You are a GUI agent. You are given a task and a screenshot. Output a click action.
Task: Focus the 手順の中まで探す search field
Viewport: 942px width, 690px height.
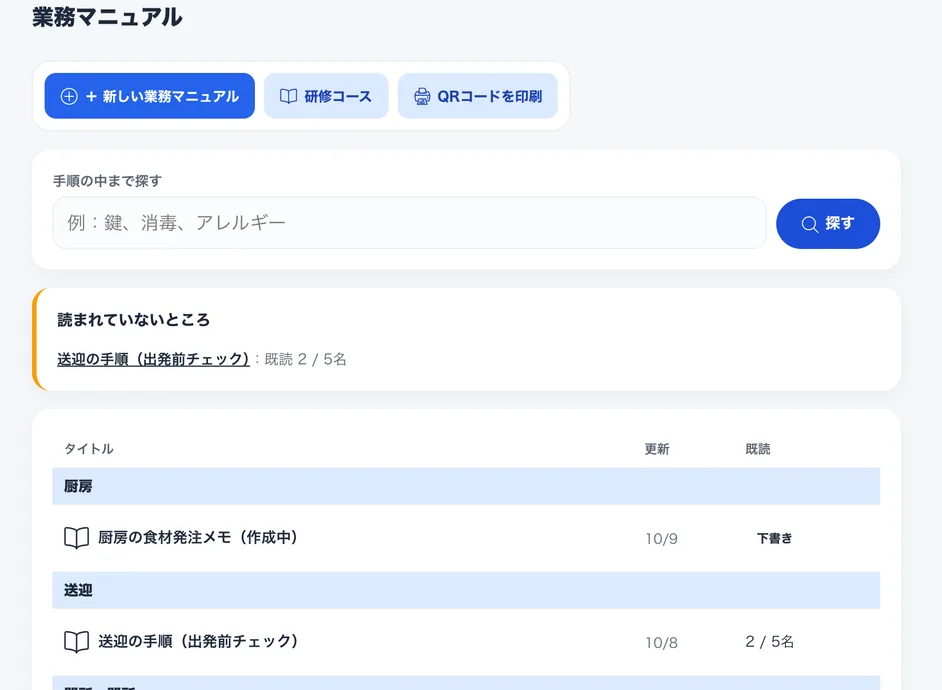click(x=410, y=223)
